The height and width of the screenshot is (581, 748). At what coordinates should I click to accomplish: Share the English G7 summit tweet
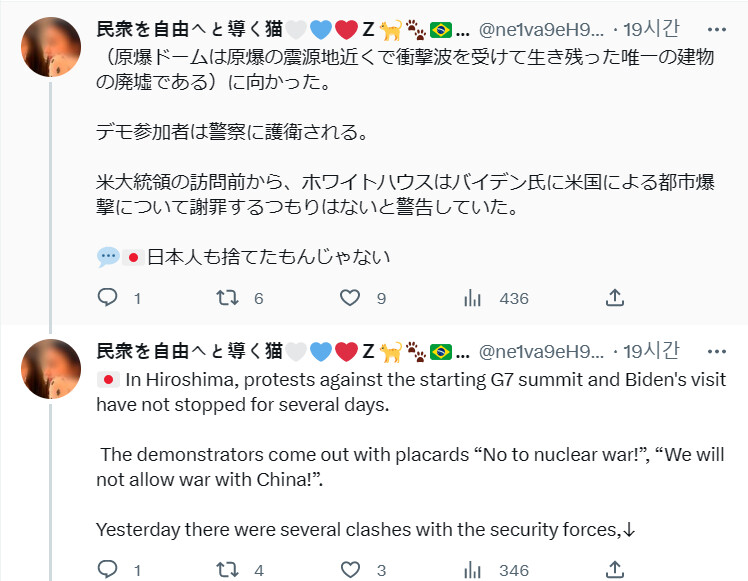[616, 570]
